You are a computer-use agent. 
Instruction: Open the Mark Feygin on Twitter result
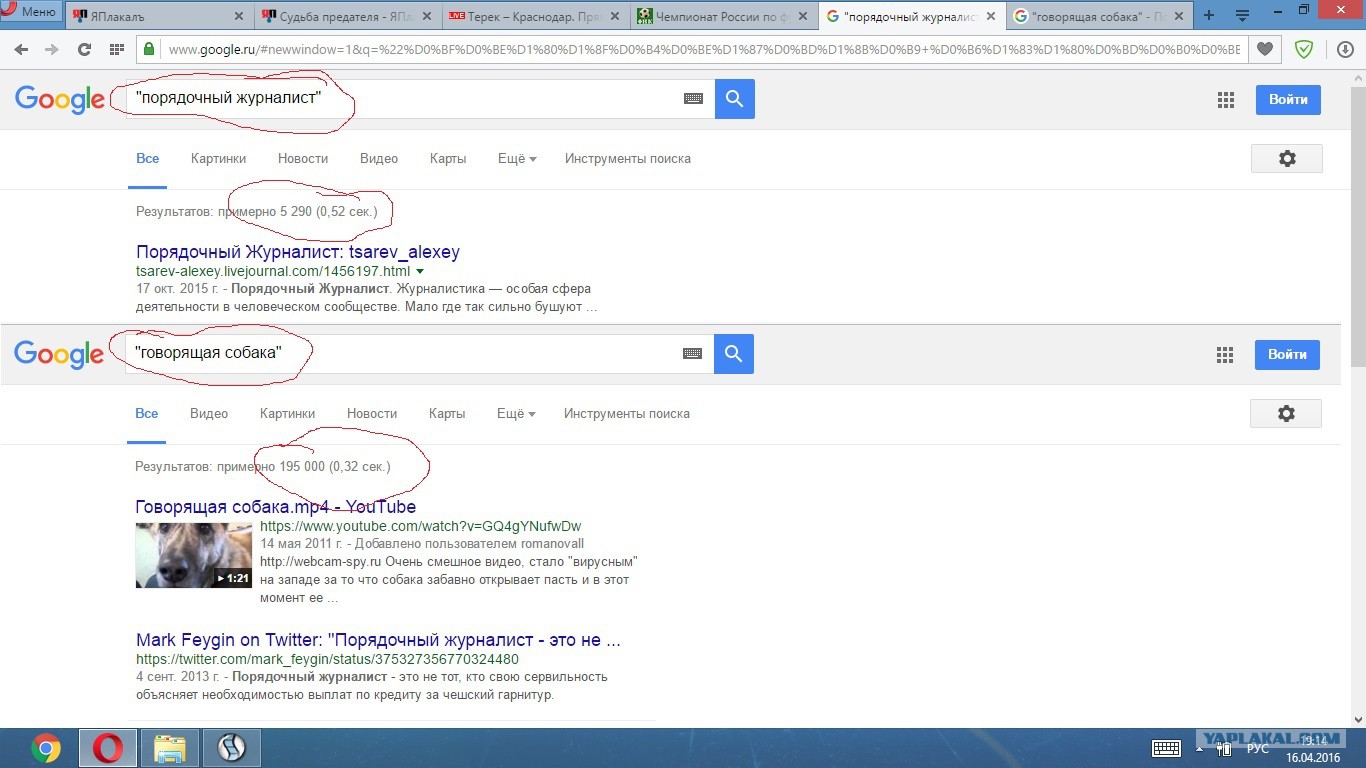click(x=379, y=640)
